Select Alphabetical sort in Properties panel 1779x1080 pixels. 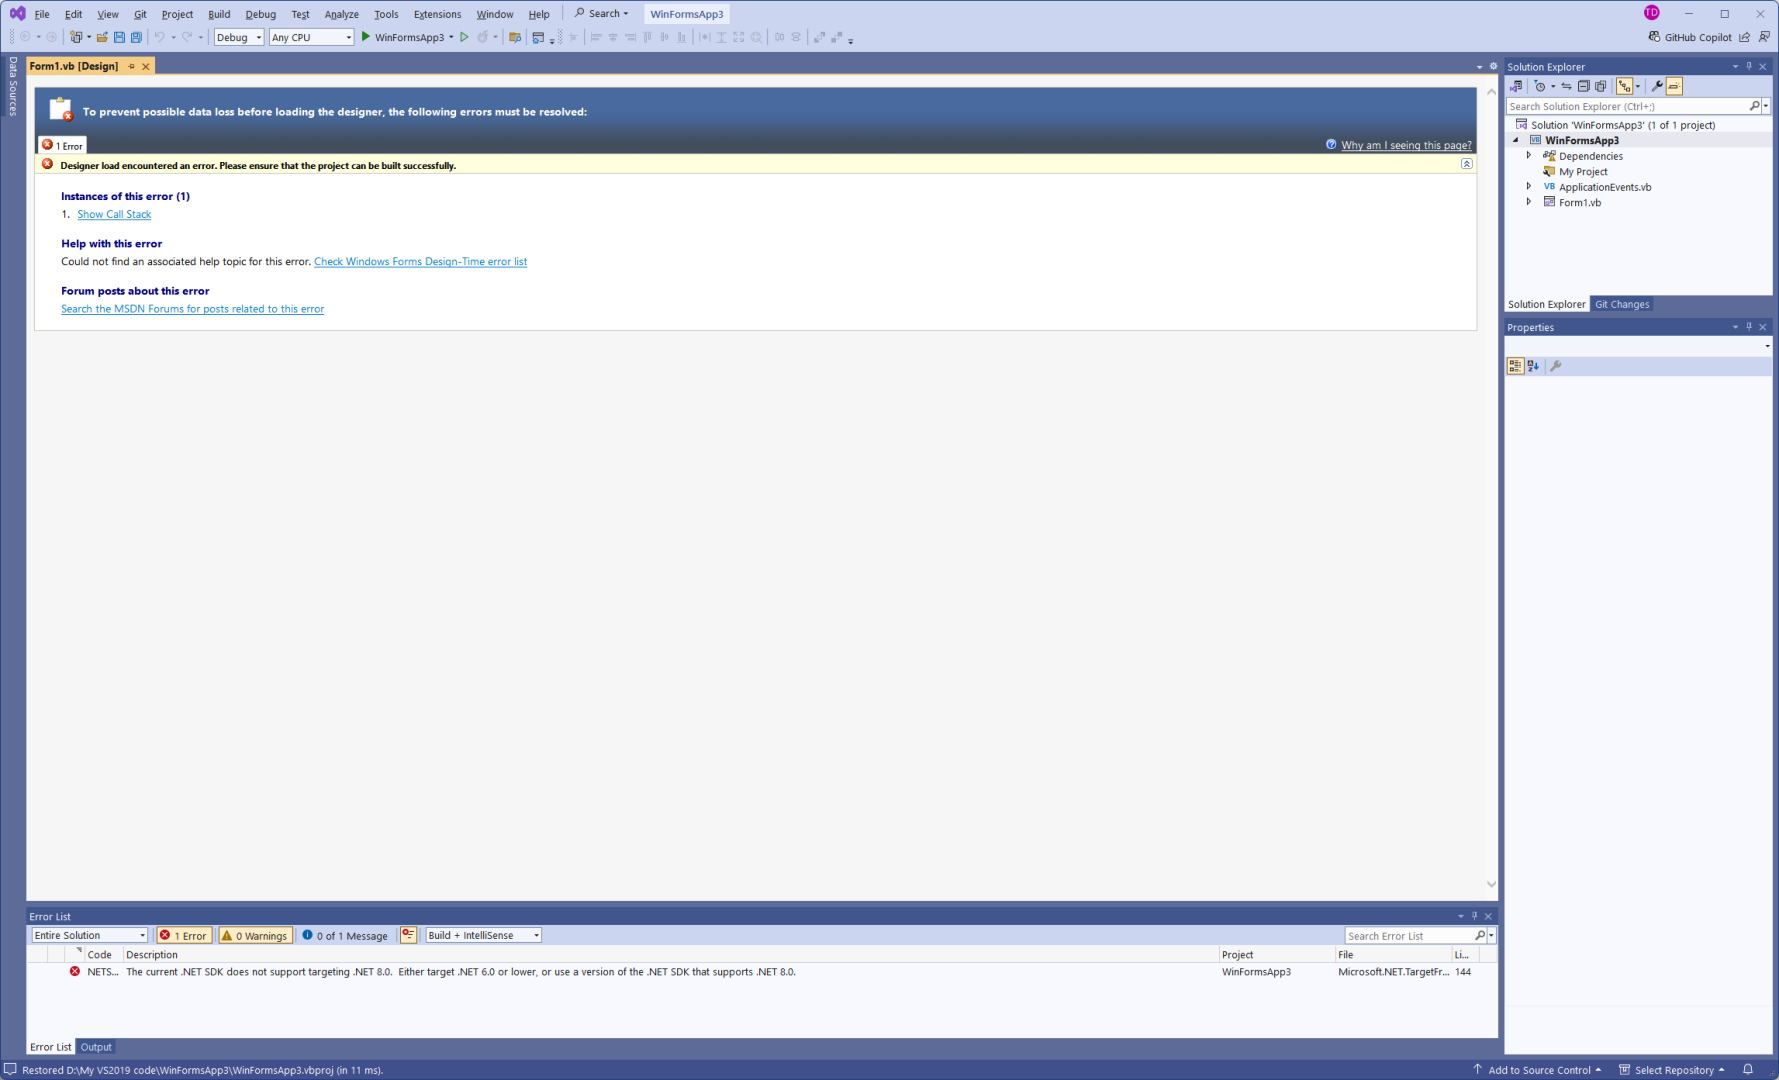tap(1533, 366)
